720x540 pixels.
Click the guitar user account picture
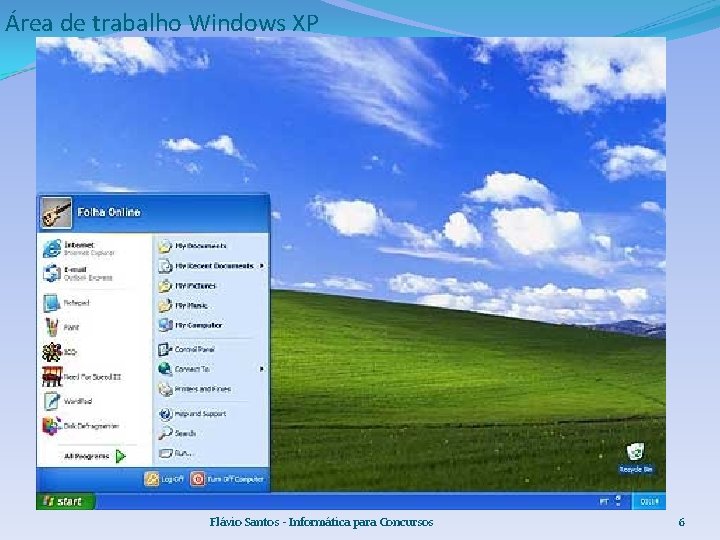pos(56,213)
